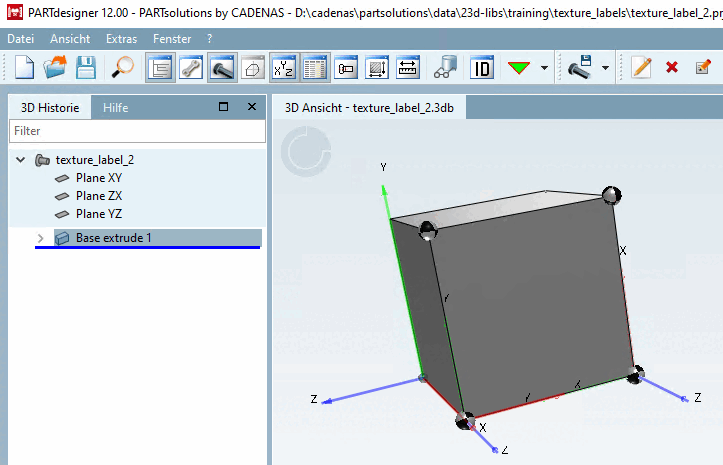
Task: Open the Extras menu
Action: tap(121, 39)
